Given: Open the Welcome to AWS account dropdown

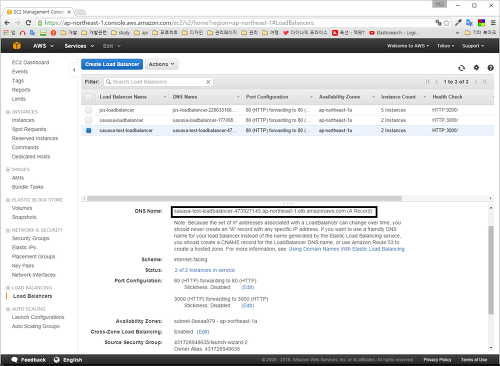Looking at the screenshot, I should pos(408,46).
